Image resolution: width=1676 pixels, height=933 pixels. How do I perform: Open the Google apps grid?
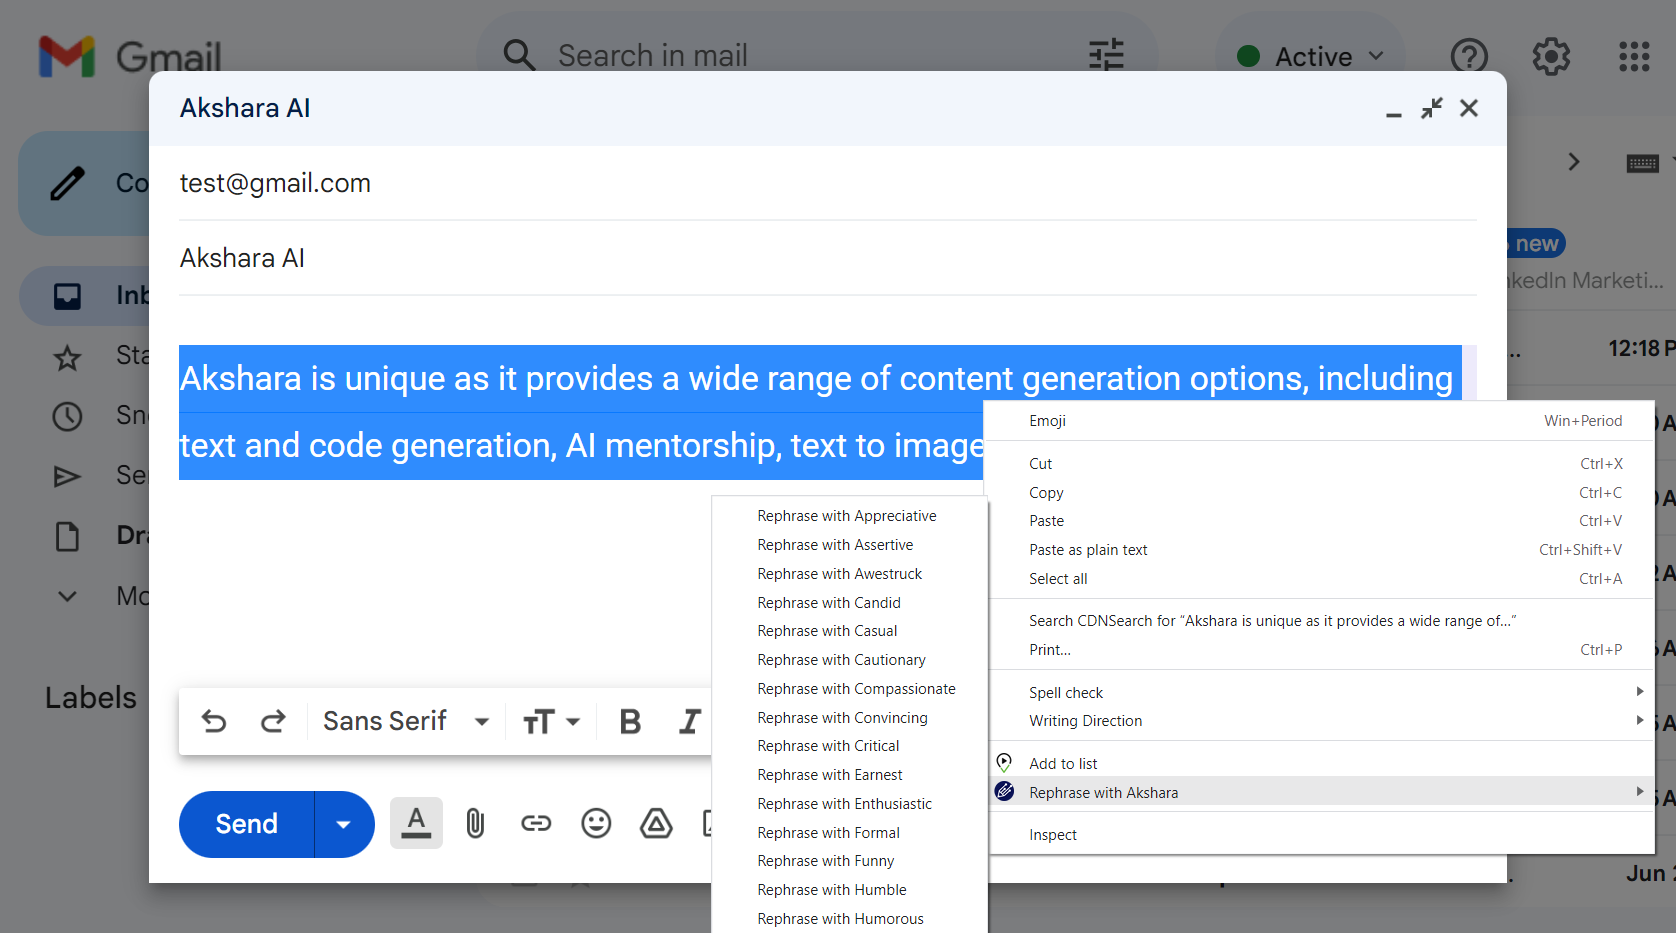click(1634, 57)
